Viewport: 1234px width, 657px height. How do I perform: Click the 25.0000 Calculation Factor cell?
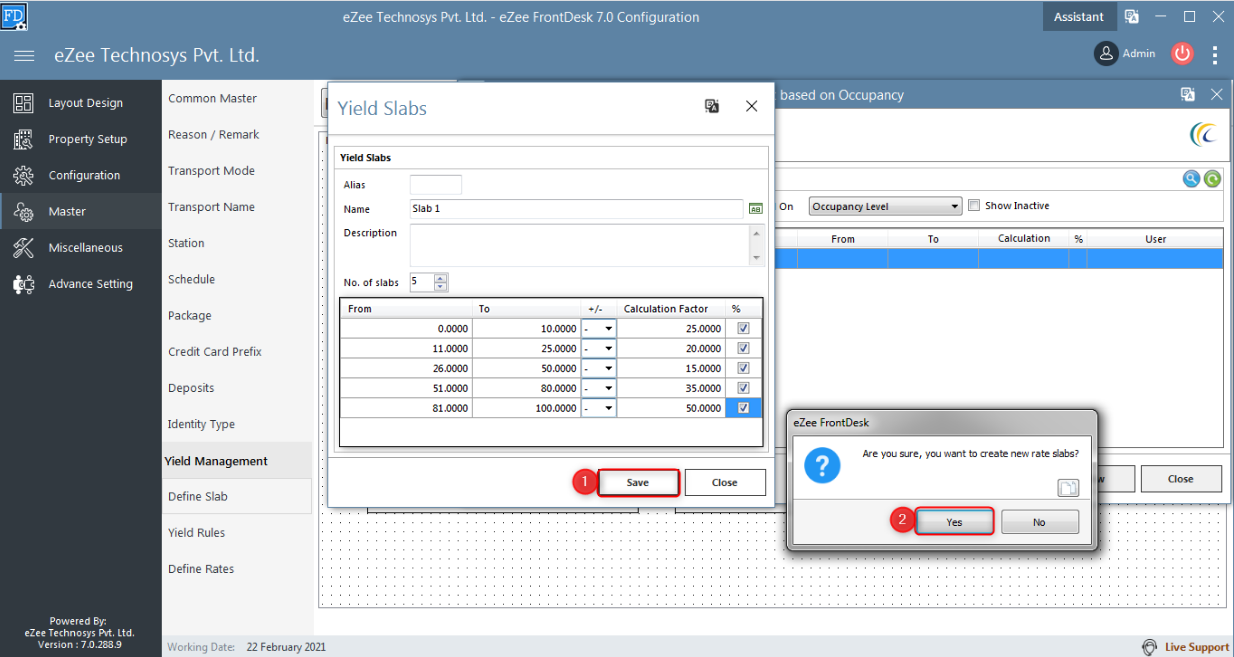671,328
